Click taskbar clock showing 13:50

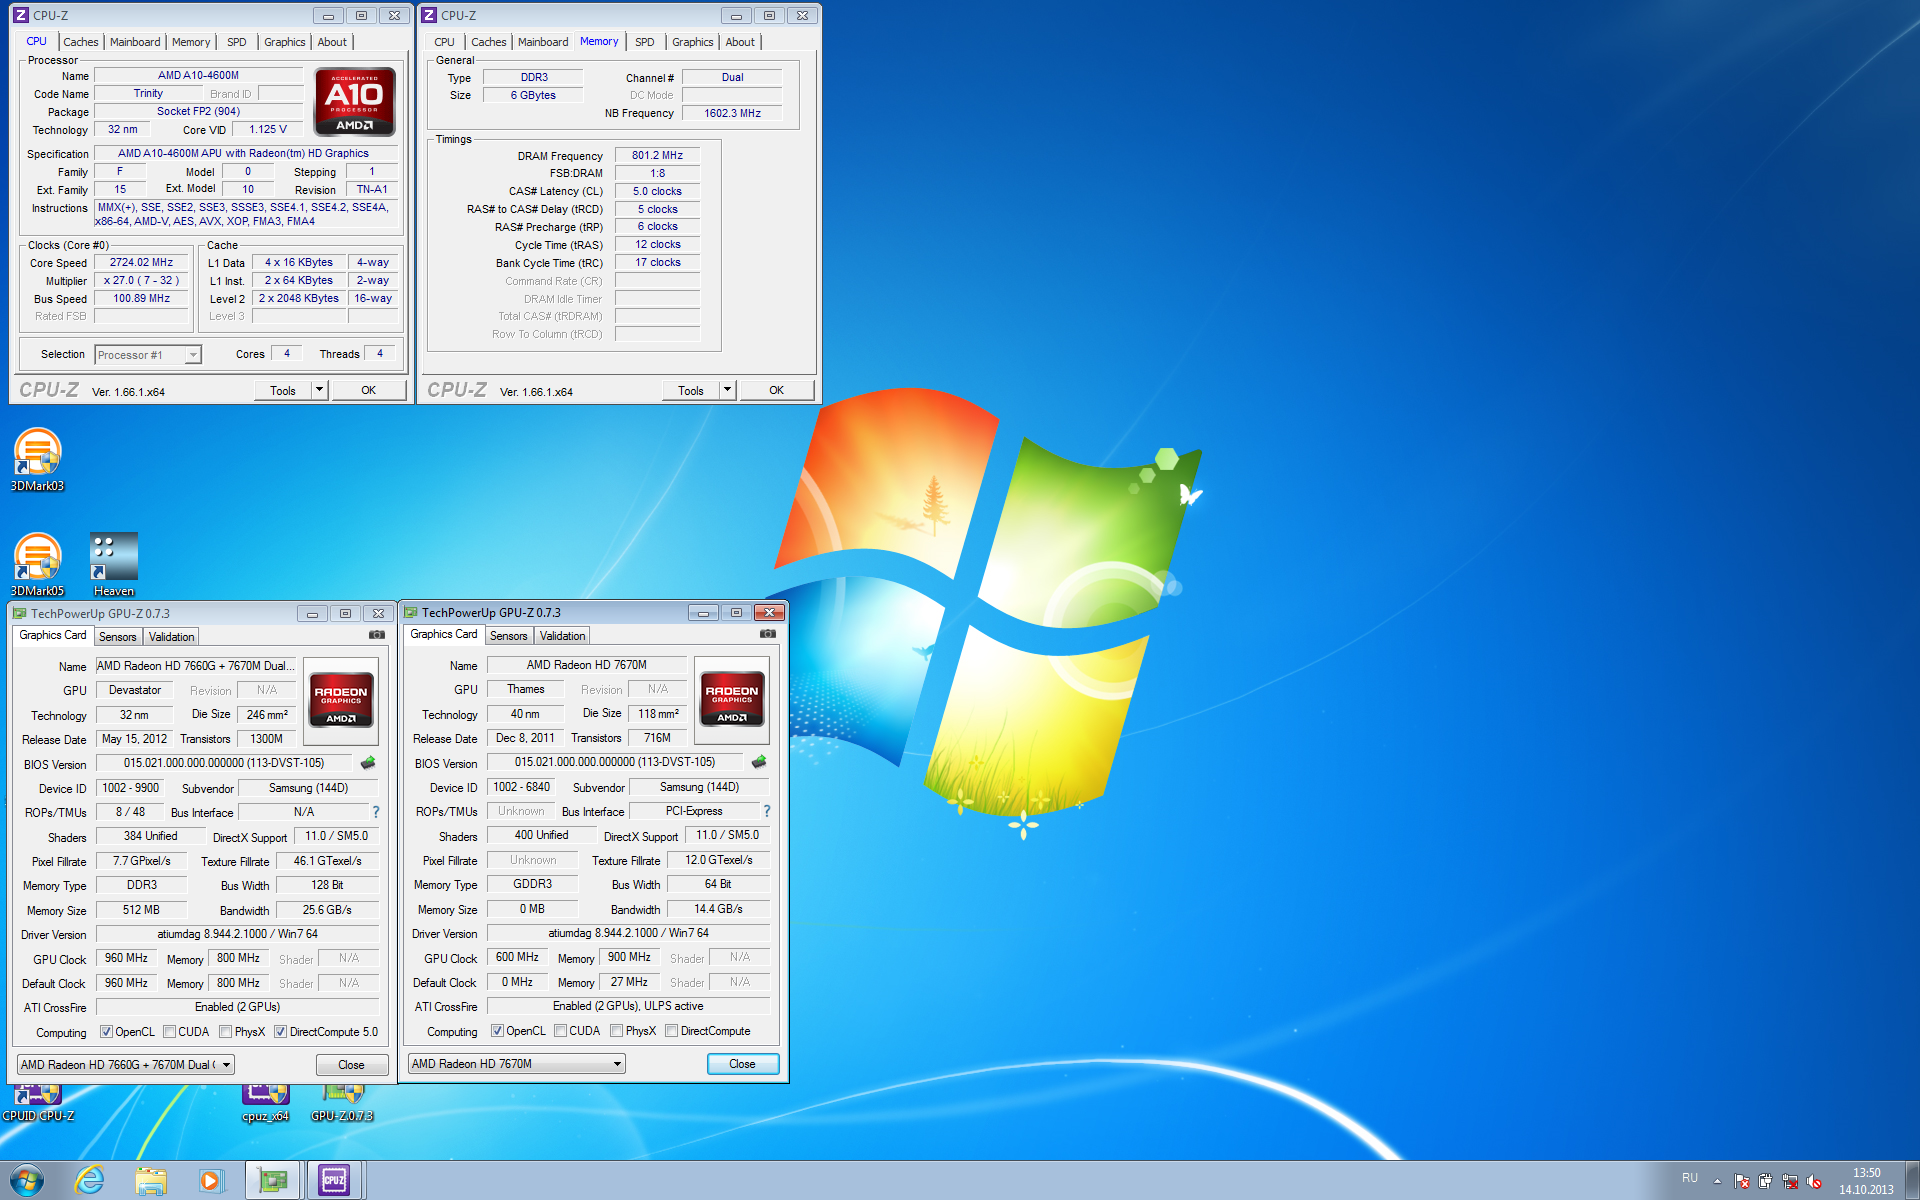(x=1866, y=1181)
